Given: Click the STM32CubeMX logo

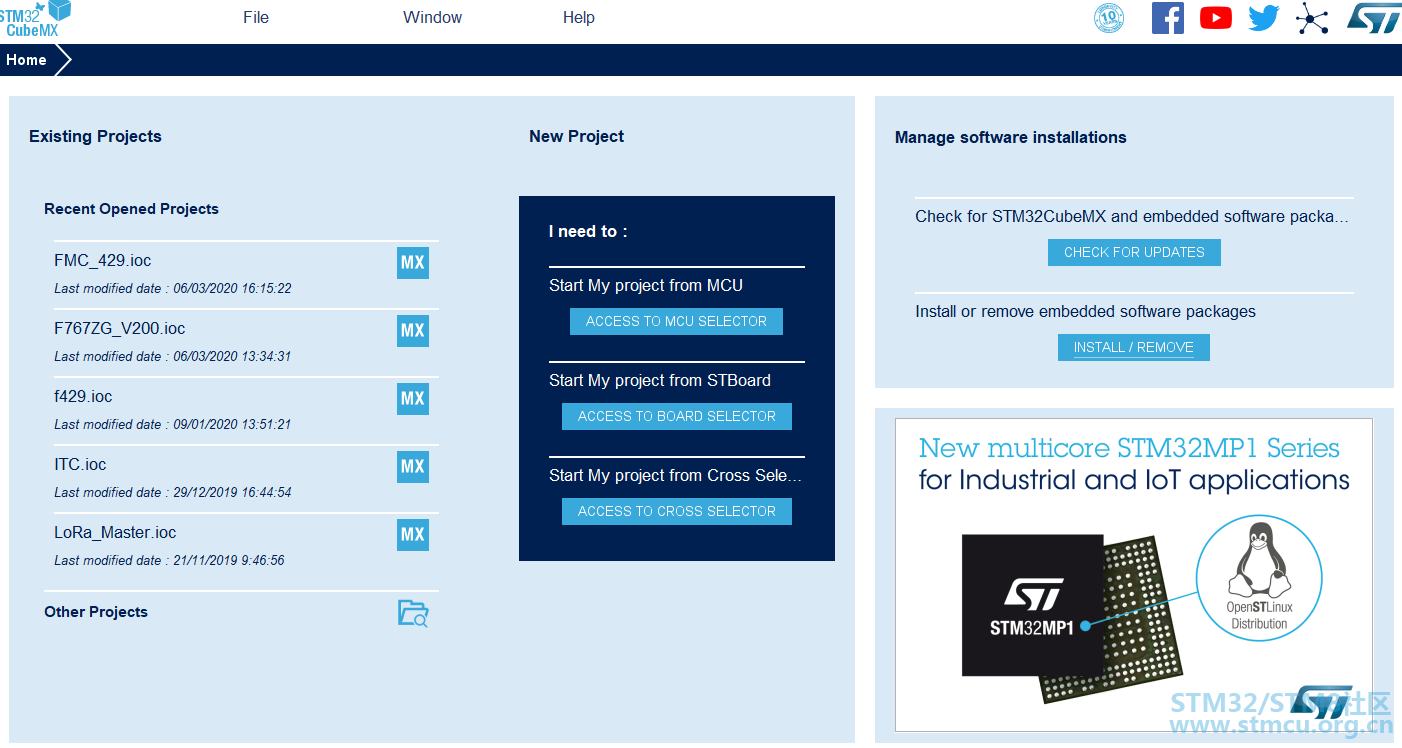Looking at the screenshot, I should click(36, 19).
